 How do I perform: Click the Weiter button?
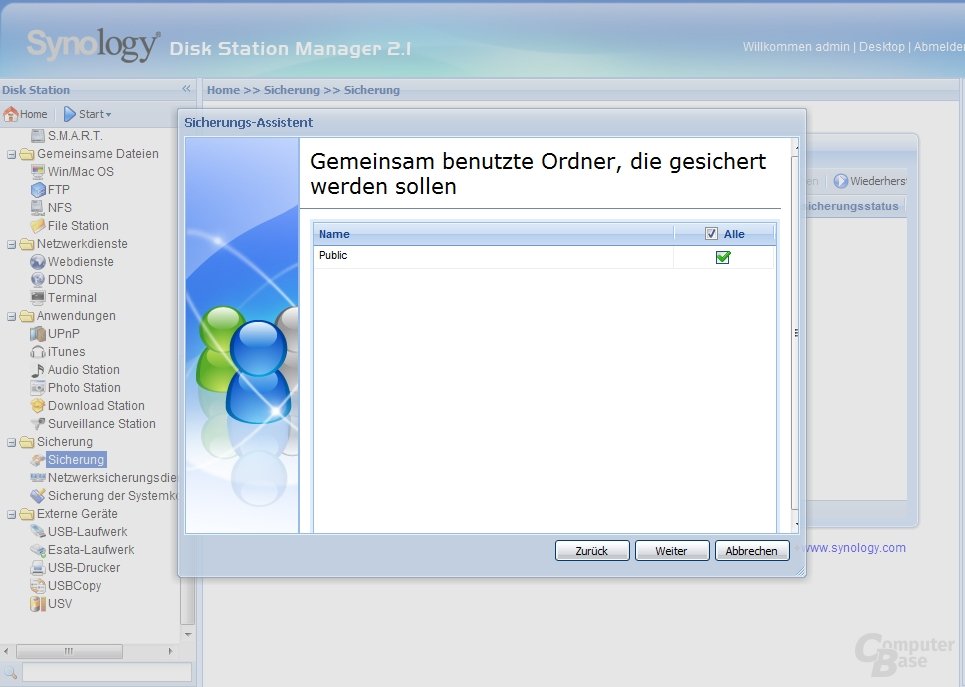(672, 550)
